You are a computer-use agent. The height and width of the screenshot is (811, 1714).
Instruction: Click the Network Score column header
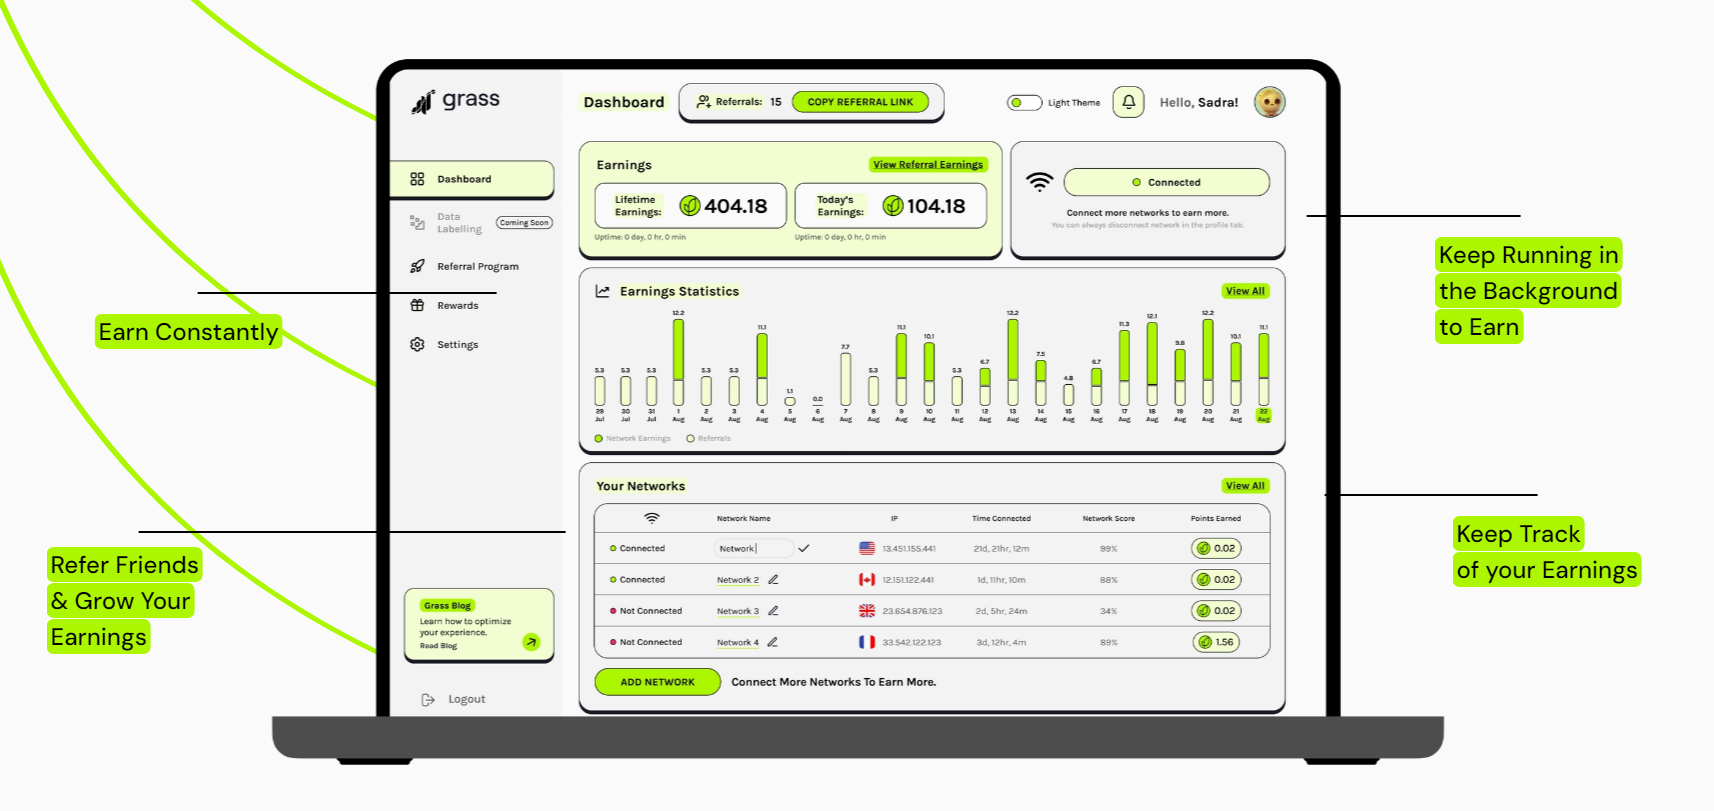click(x=1108, y=519)
